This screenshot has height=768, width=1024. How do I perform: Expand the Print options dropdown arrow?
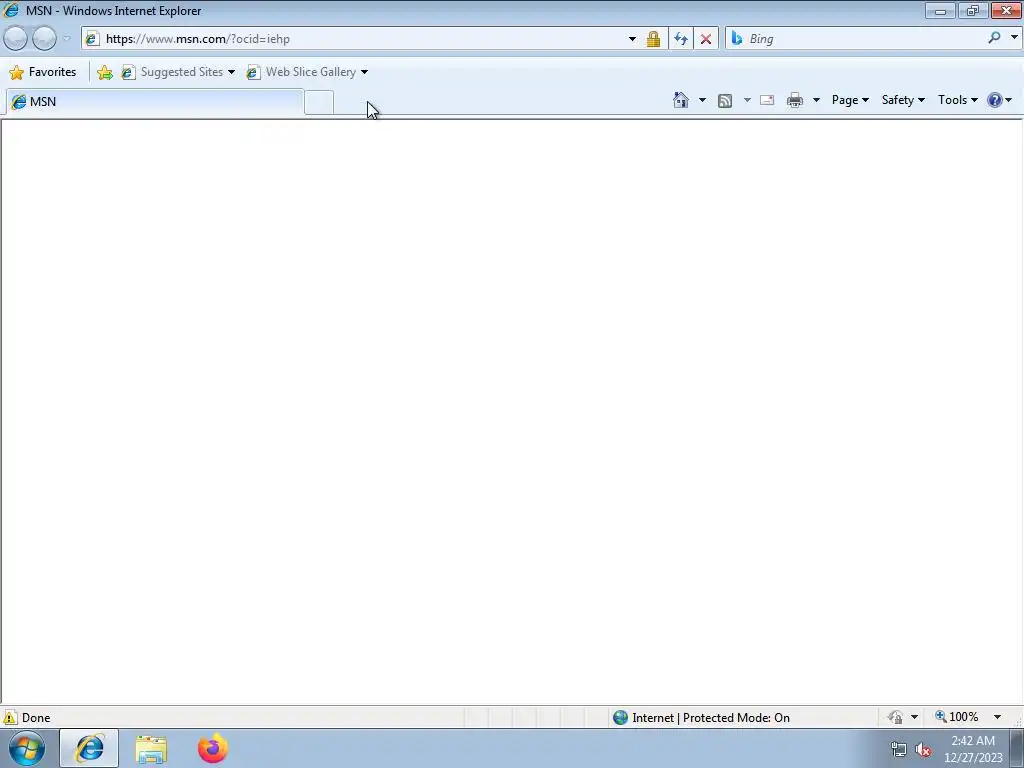[x=816, y=100]
